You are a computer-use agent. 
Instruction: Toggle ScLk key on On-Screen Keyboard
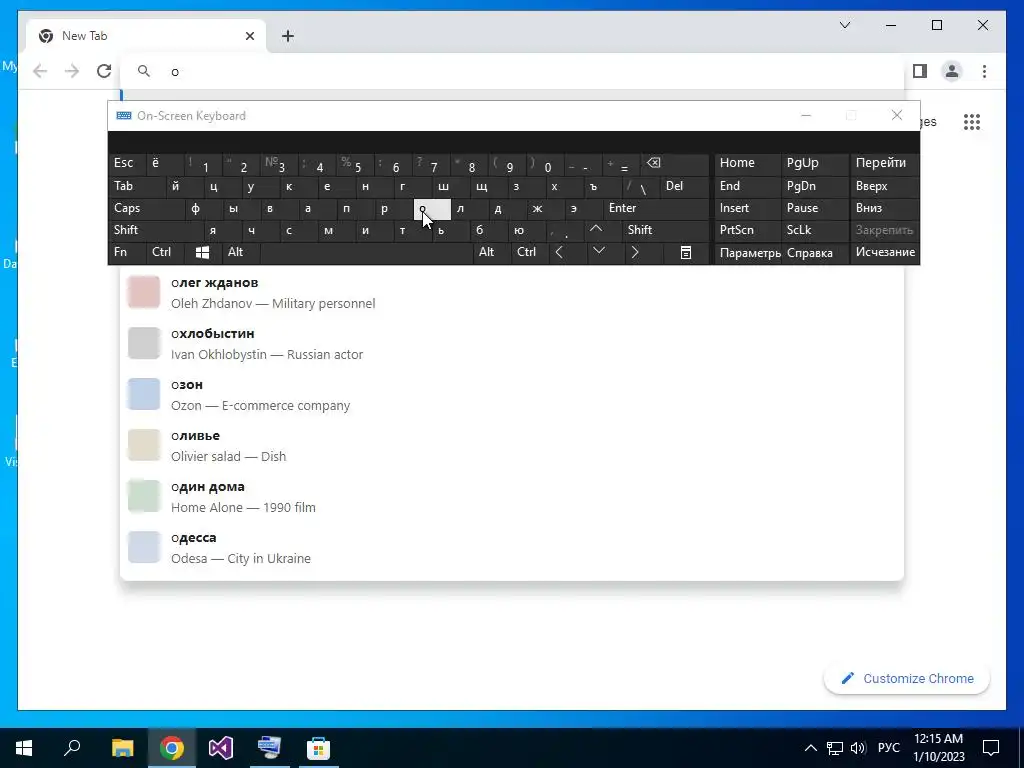pos(814,230)
